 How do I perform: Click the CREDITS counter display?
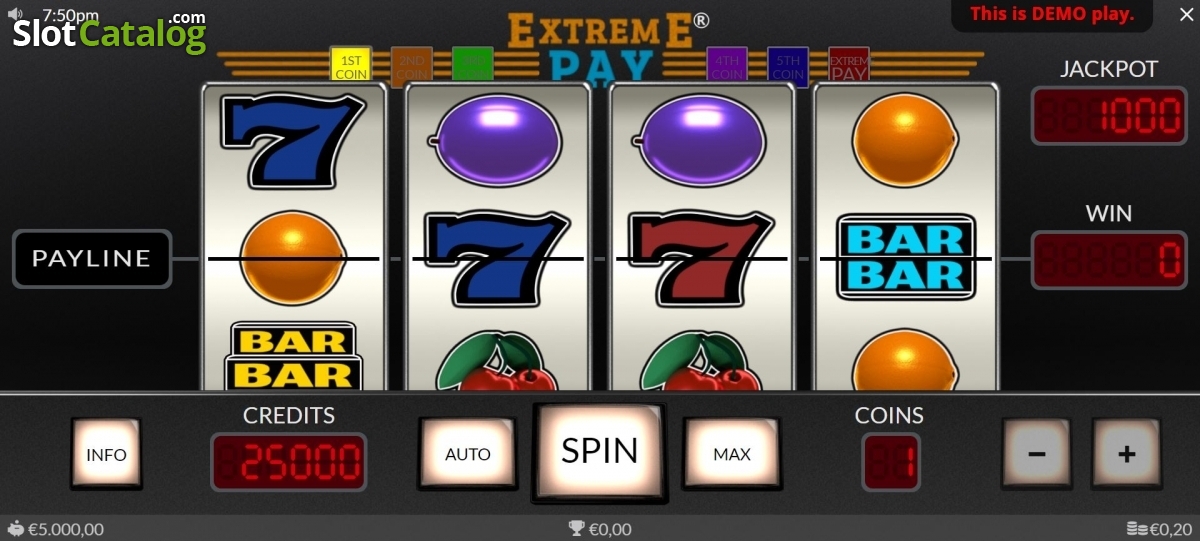pyautogui.click(x=289, y=462)
